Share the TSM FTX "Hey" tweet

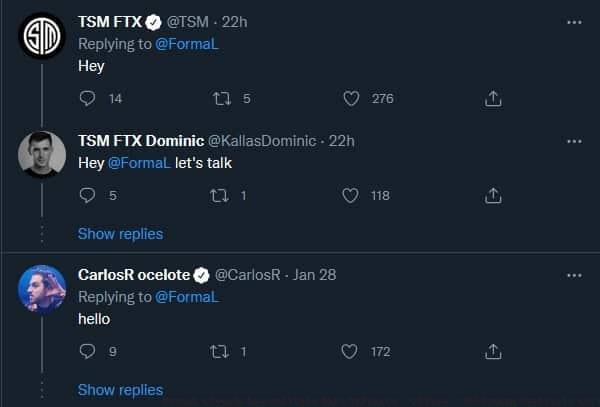pos(492,98)
